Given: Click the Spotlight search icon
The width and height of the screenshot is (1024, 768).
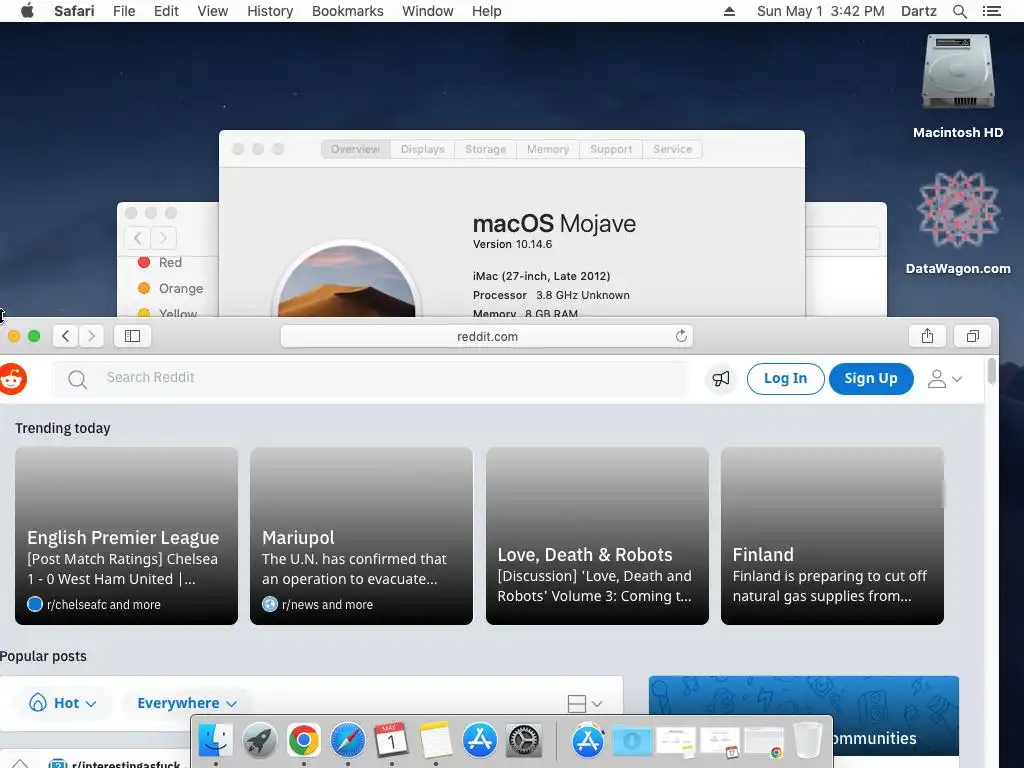Looking at the screenshot, I should [x=959, y=11].
